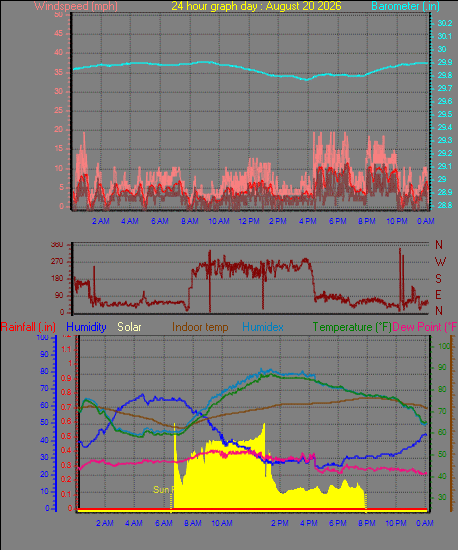The image size is (458, 550).
Task: Click the Rainfall (.in) legend label
Action: 28,327
